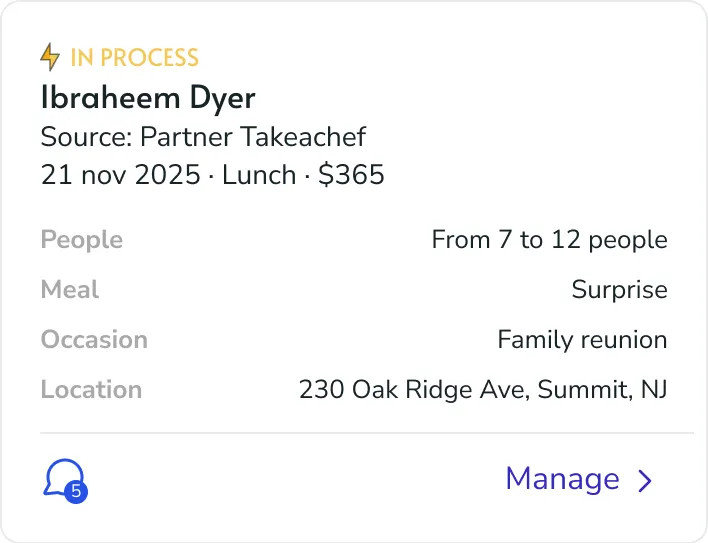This screenshot has width=708, height=543.
Task: Click the Location row label
Action: (91, 390)
